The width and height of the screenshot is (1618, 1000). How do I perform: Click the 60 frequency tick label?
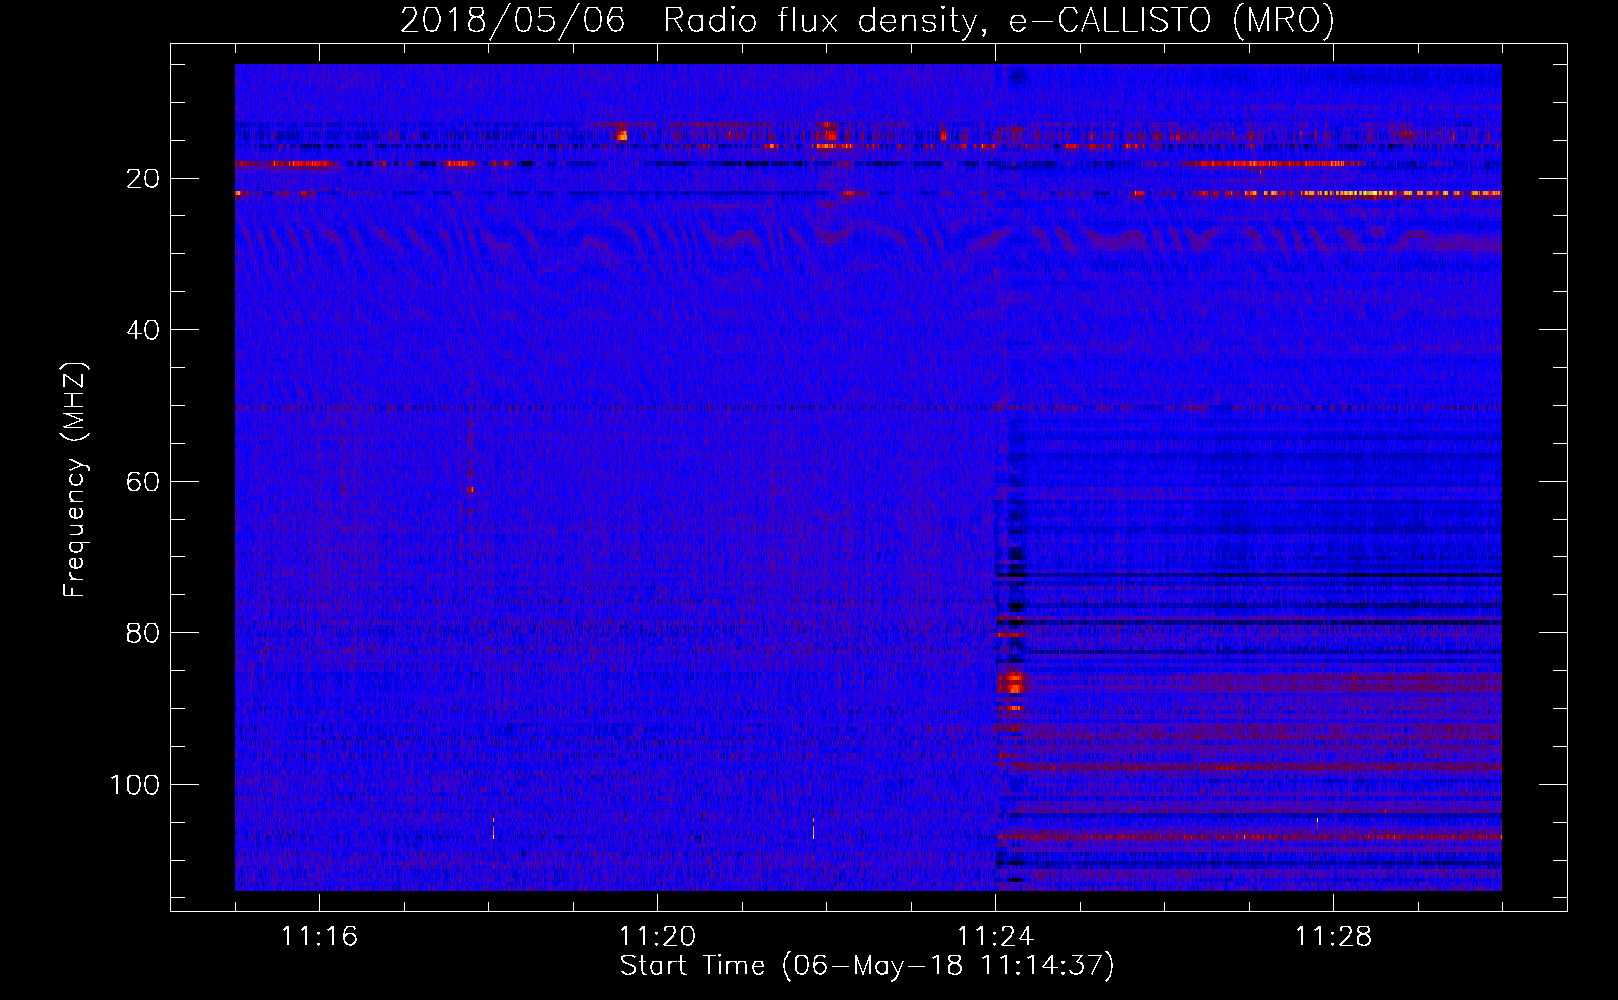pyautogui.click(x=143, y=482)
